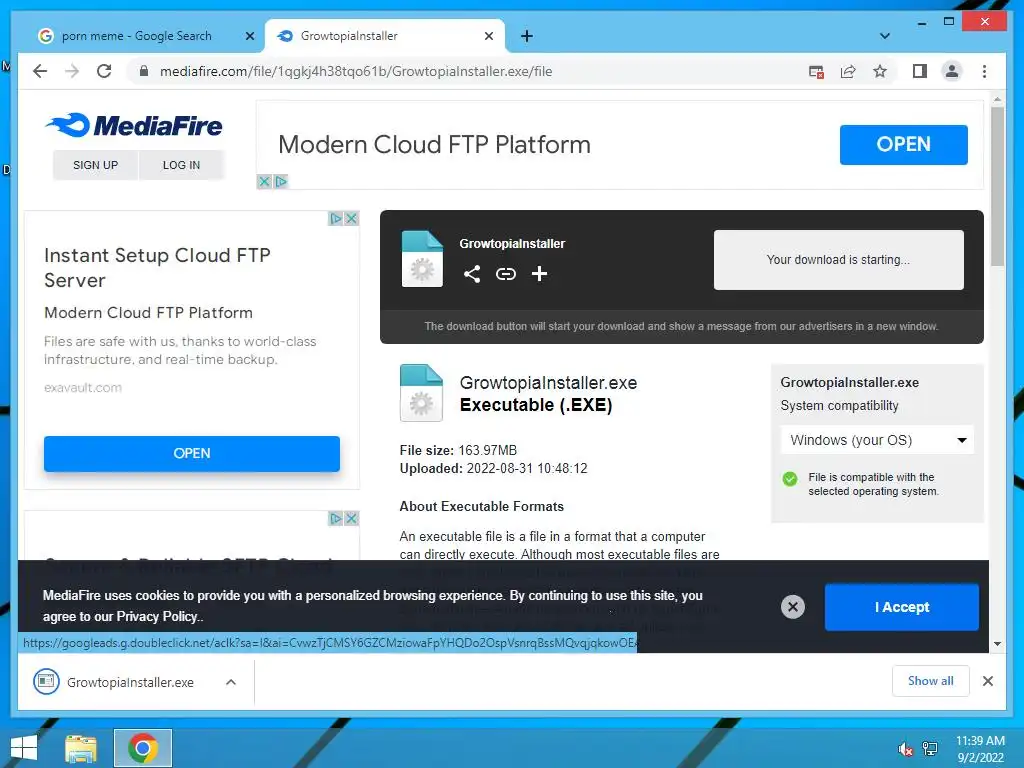Open File Explorer from the taskbar
Viewport: 1024px width, 768px height.
tap(81, 748)
